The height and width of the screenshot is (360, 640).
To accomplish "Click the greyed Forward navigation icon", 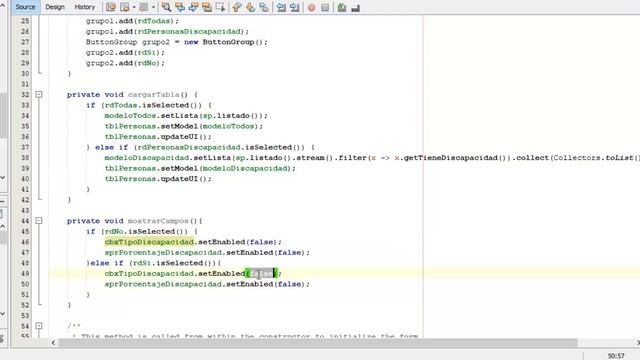I will [x=143, y=7].
